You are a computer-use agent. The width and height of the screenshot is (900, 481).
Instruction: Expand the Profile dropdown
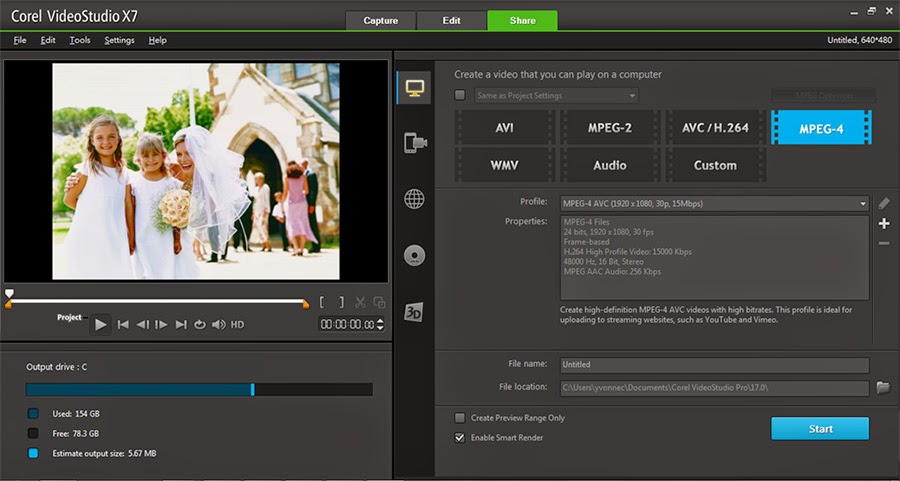(x=862, y=203)
